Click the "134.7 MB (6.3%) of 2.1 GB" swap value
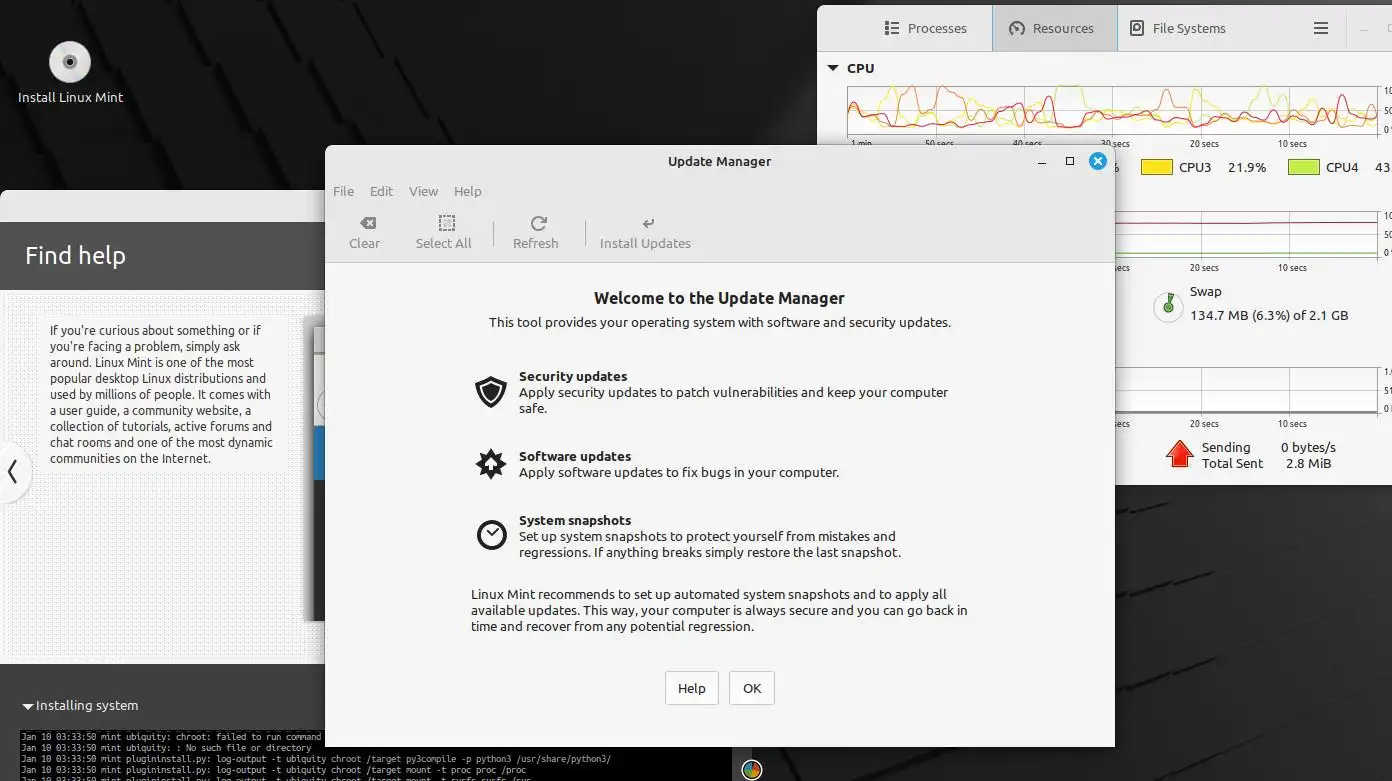This screenshot has width=1392, height=781. coord(1269,315)
